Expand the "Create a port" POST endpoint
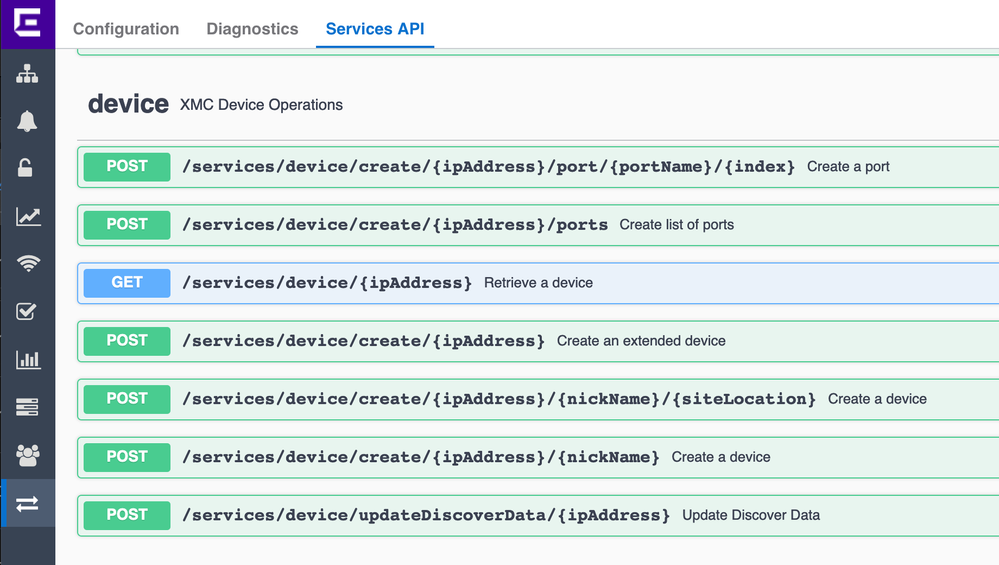 [x=488, y=167]
